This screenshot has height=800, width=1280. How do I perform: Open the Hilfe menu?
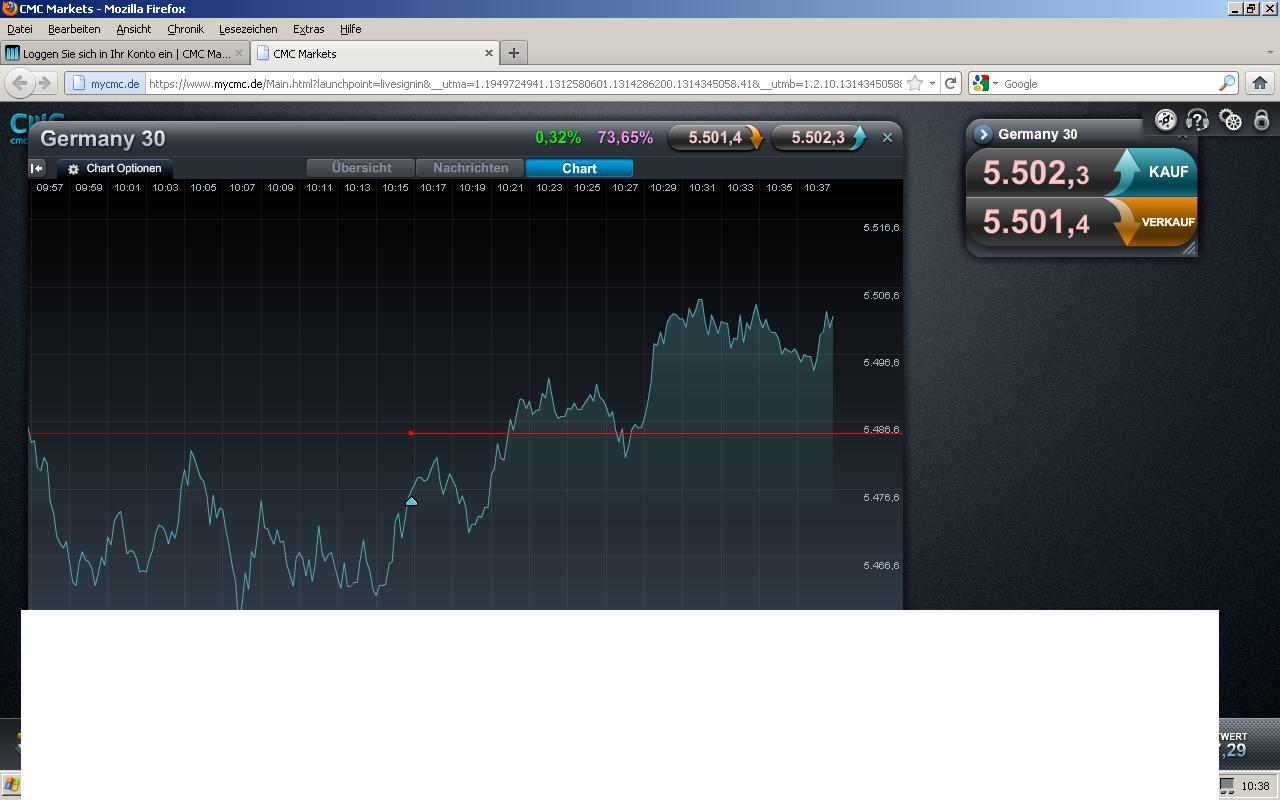[x=350, y=29]
